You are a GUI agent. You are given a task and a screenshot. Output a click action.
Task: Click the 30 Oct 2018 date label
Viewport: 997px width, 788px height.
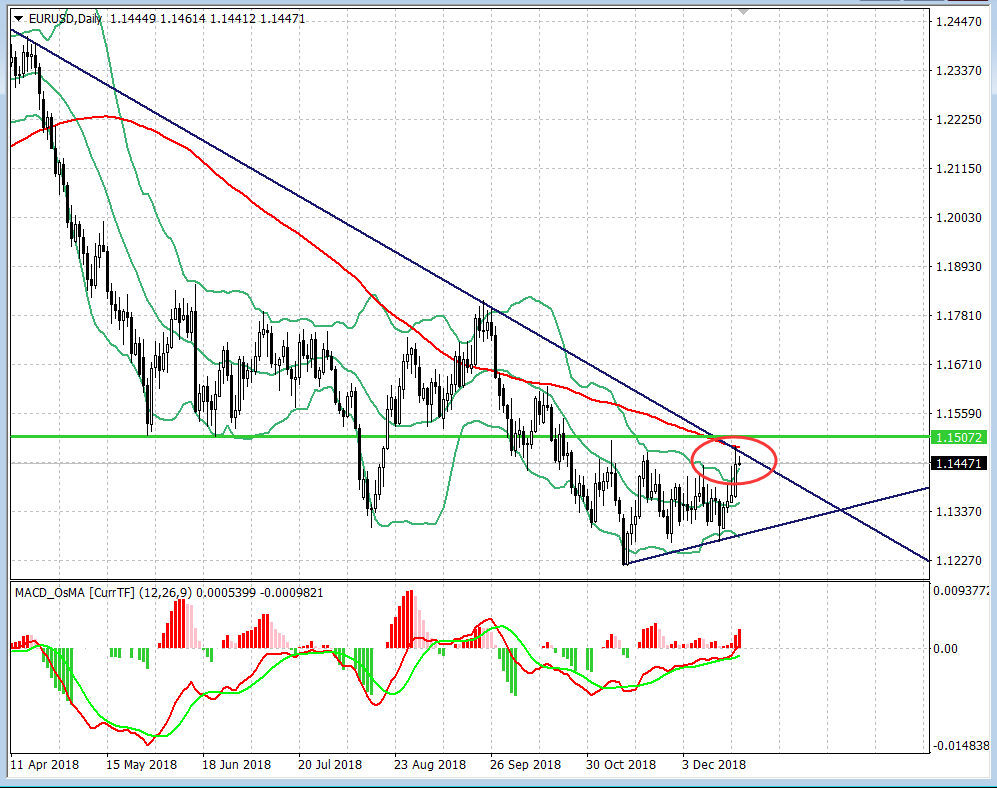tap(621, 764)
